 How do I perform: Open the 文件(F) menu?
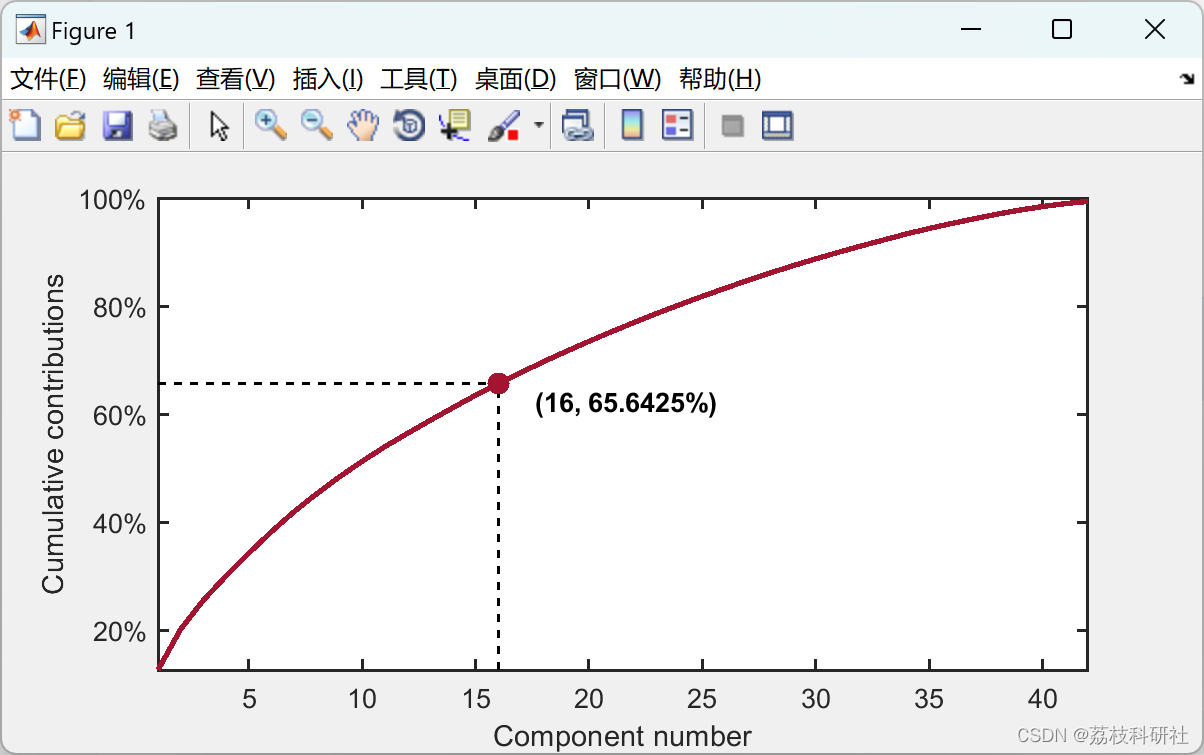pos(48,79)
